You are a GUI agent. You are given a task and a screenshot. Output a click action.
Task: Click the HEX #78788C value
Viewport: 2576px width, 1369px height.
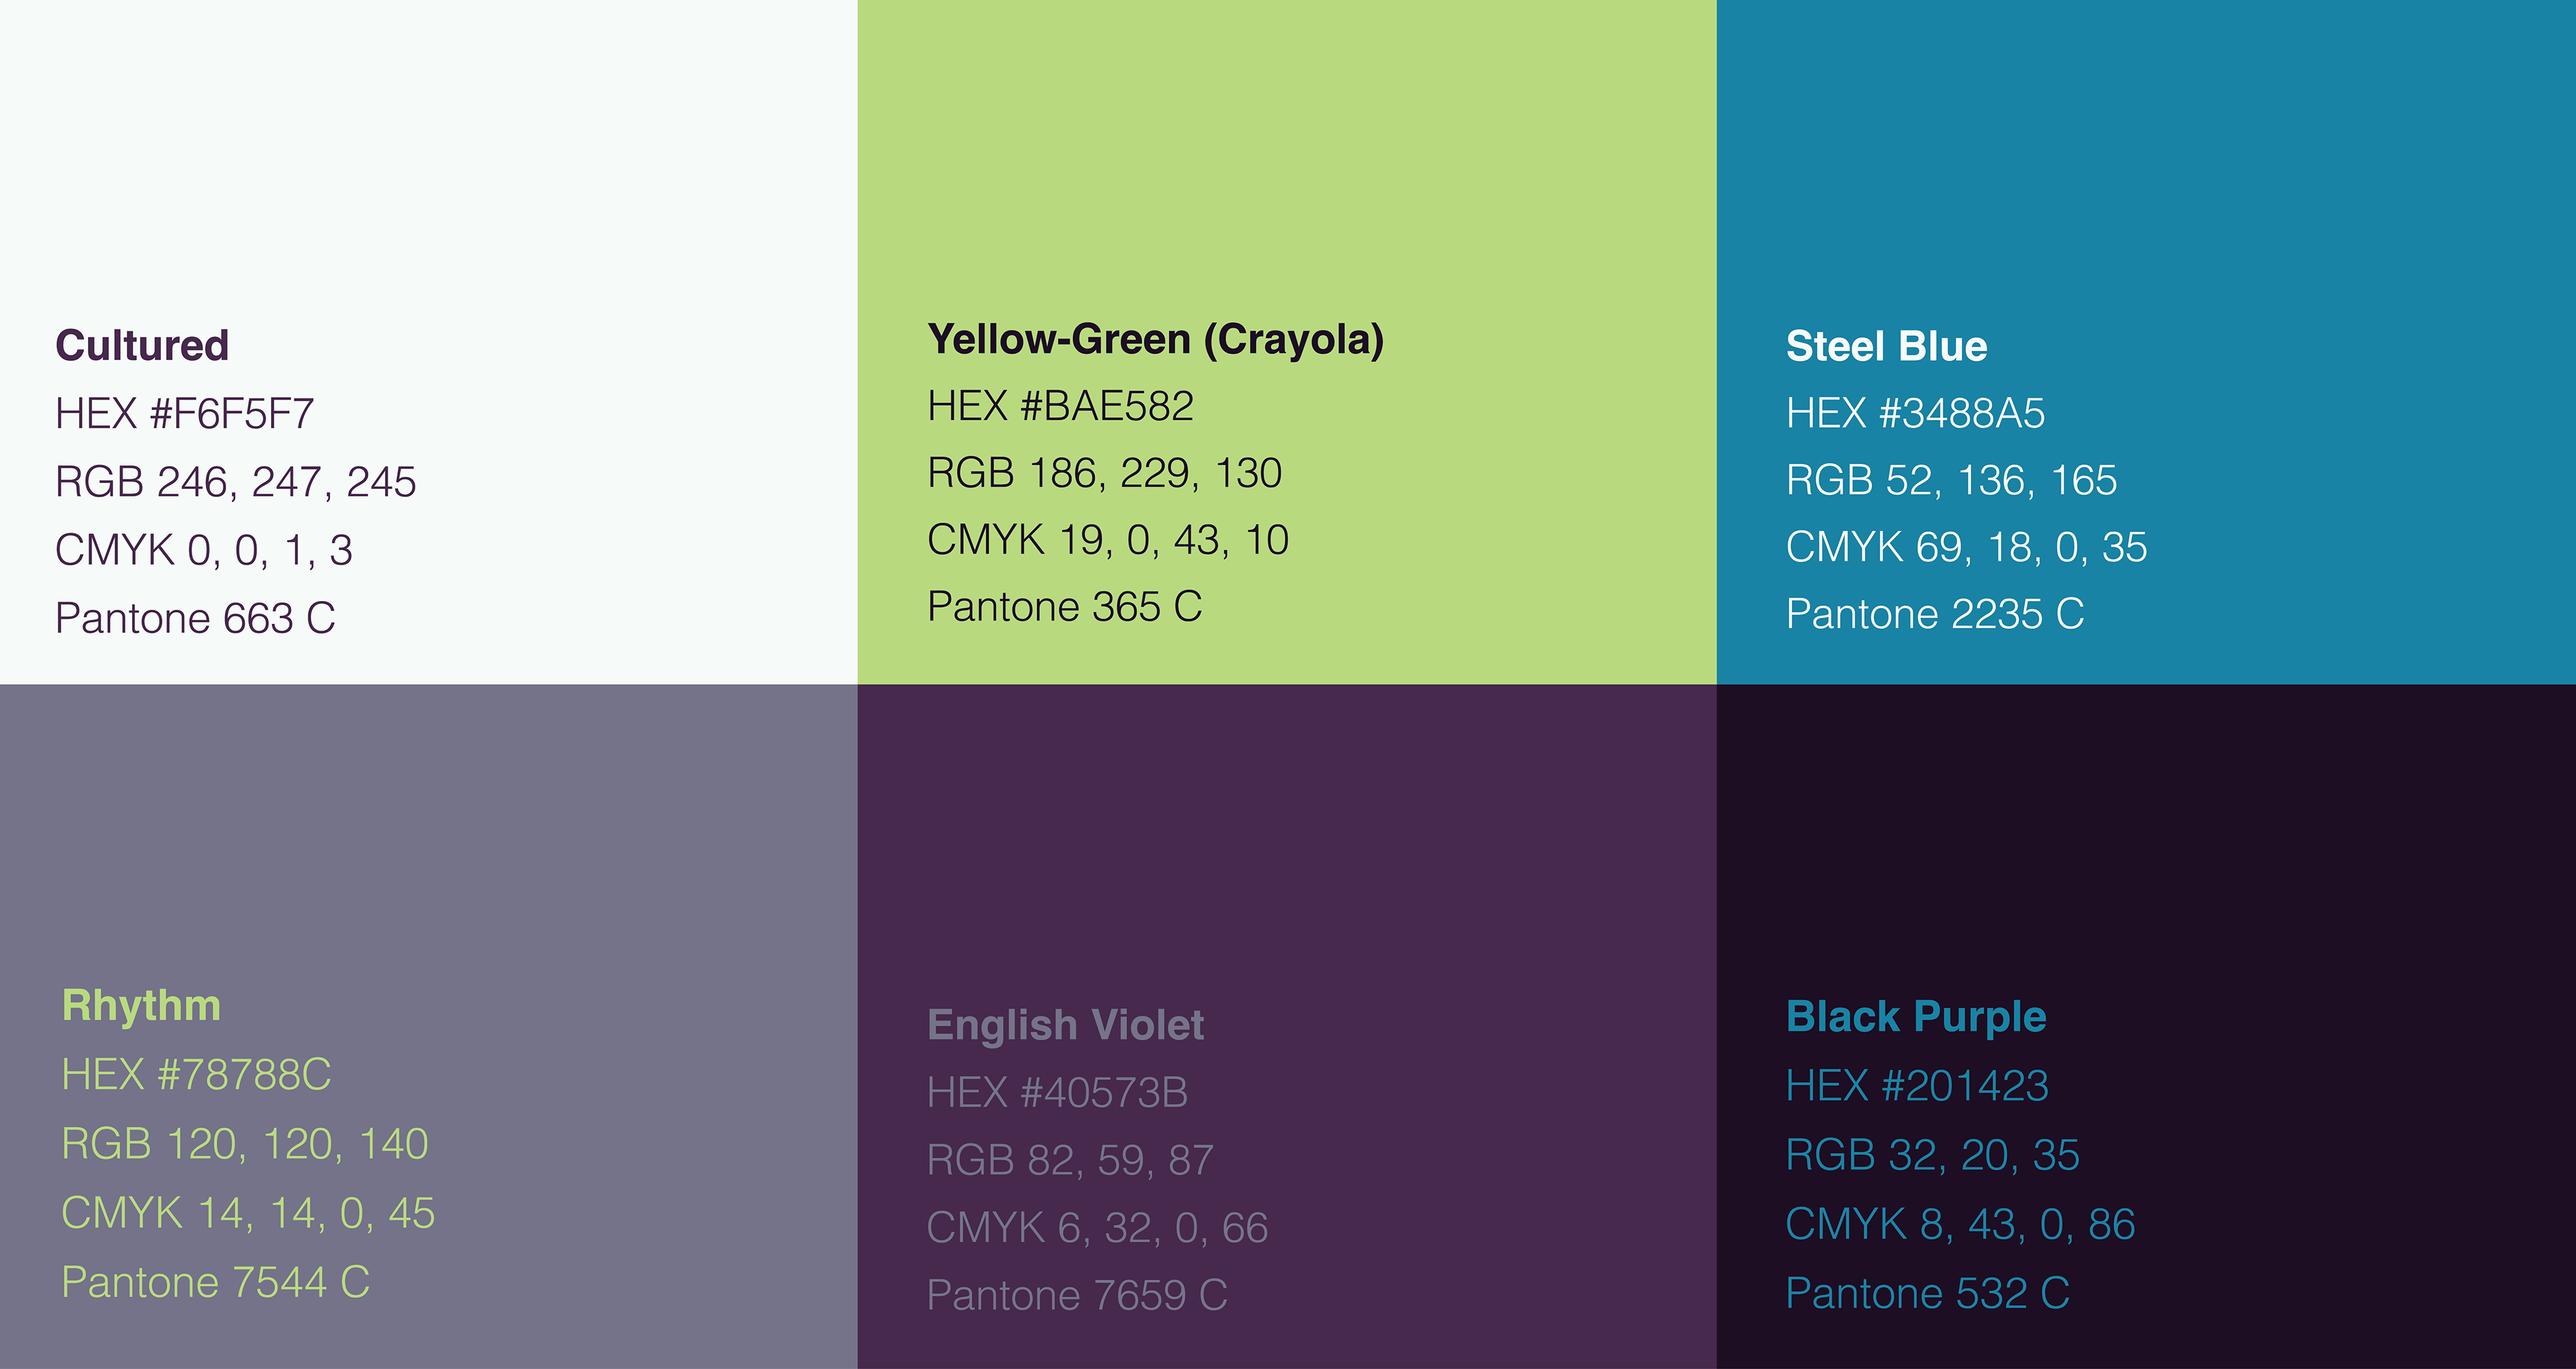click(x=196, y=1075)
